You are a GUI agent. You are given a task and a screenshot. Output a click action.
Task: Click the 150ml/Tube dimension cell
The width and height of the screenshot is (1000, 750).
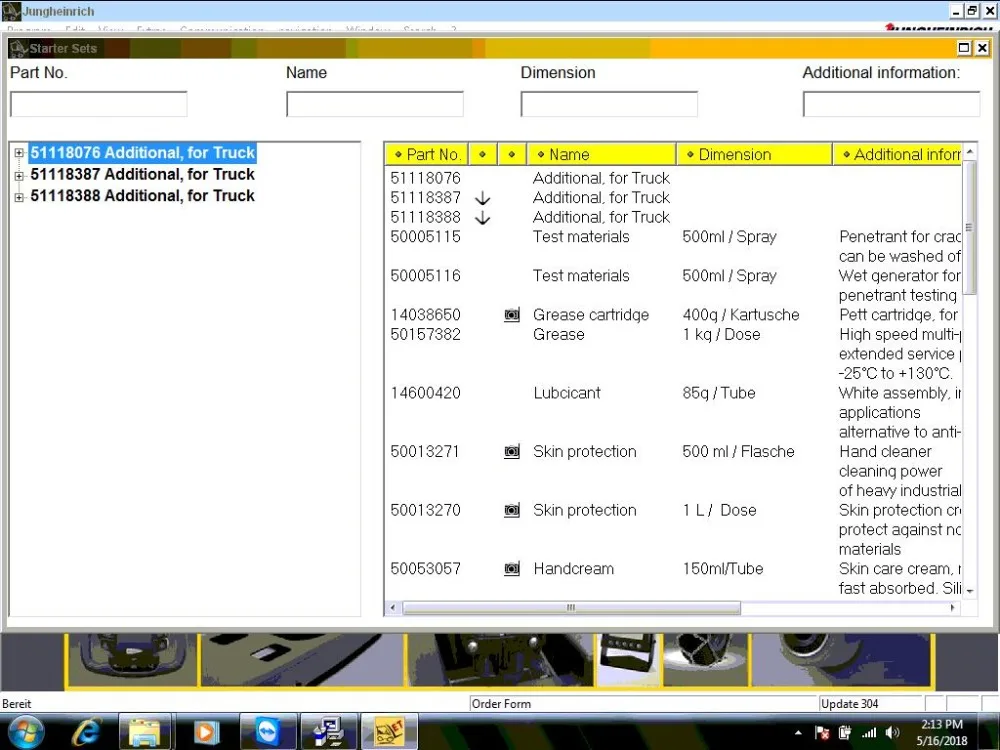point(723,569)
